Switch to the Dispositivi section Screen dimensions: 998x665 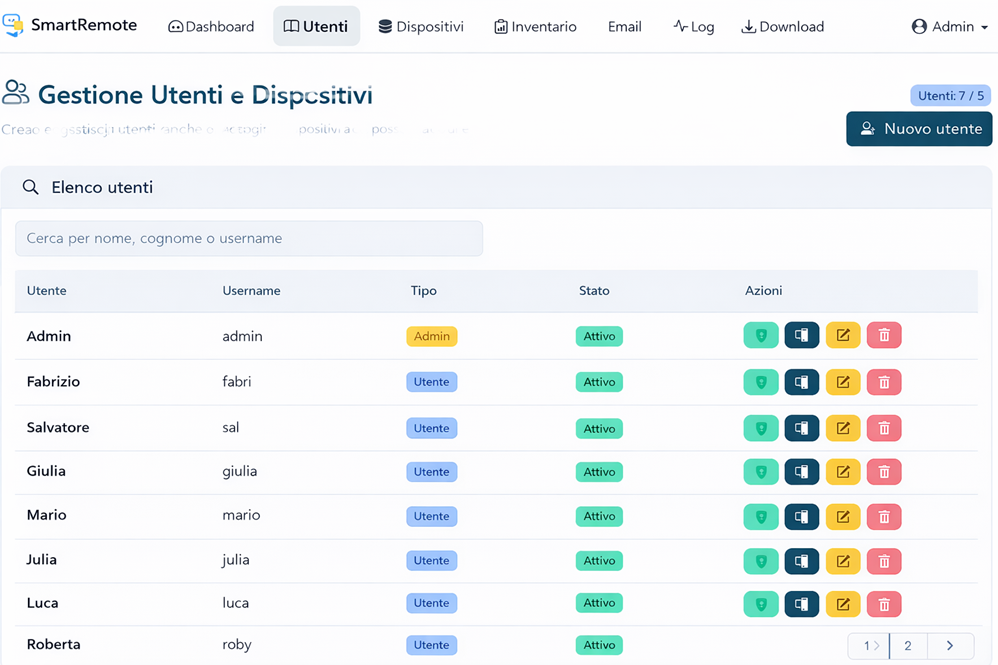(x=421, y=27)
